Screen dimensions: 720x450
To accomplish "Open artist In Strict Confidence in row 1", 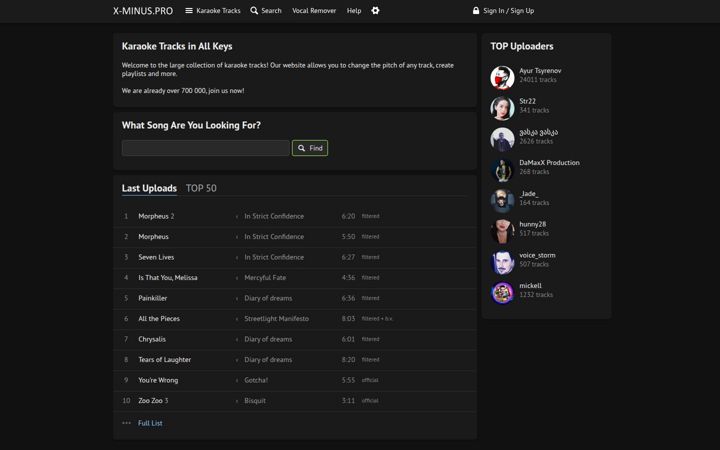I will pos(274,216).
